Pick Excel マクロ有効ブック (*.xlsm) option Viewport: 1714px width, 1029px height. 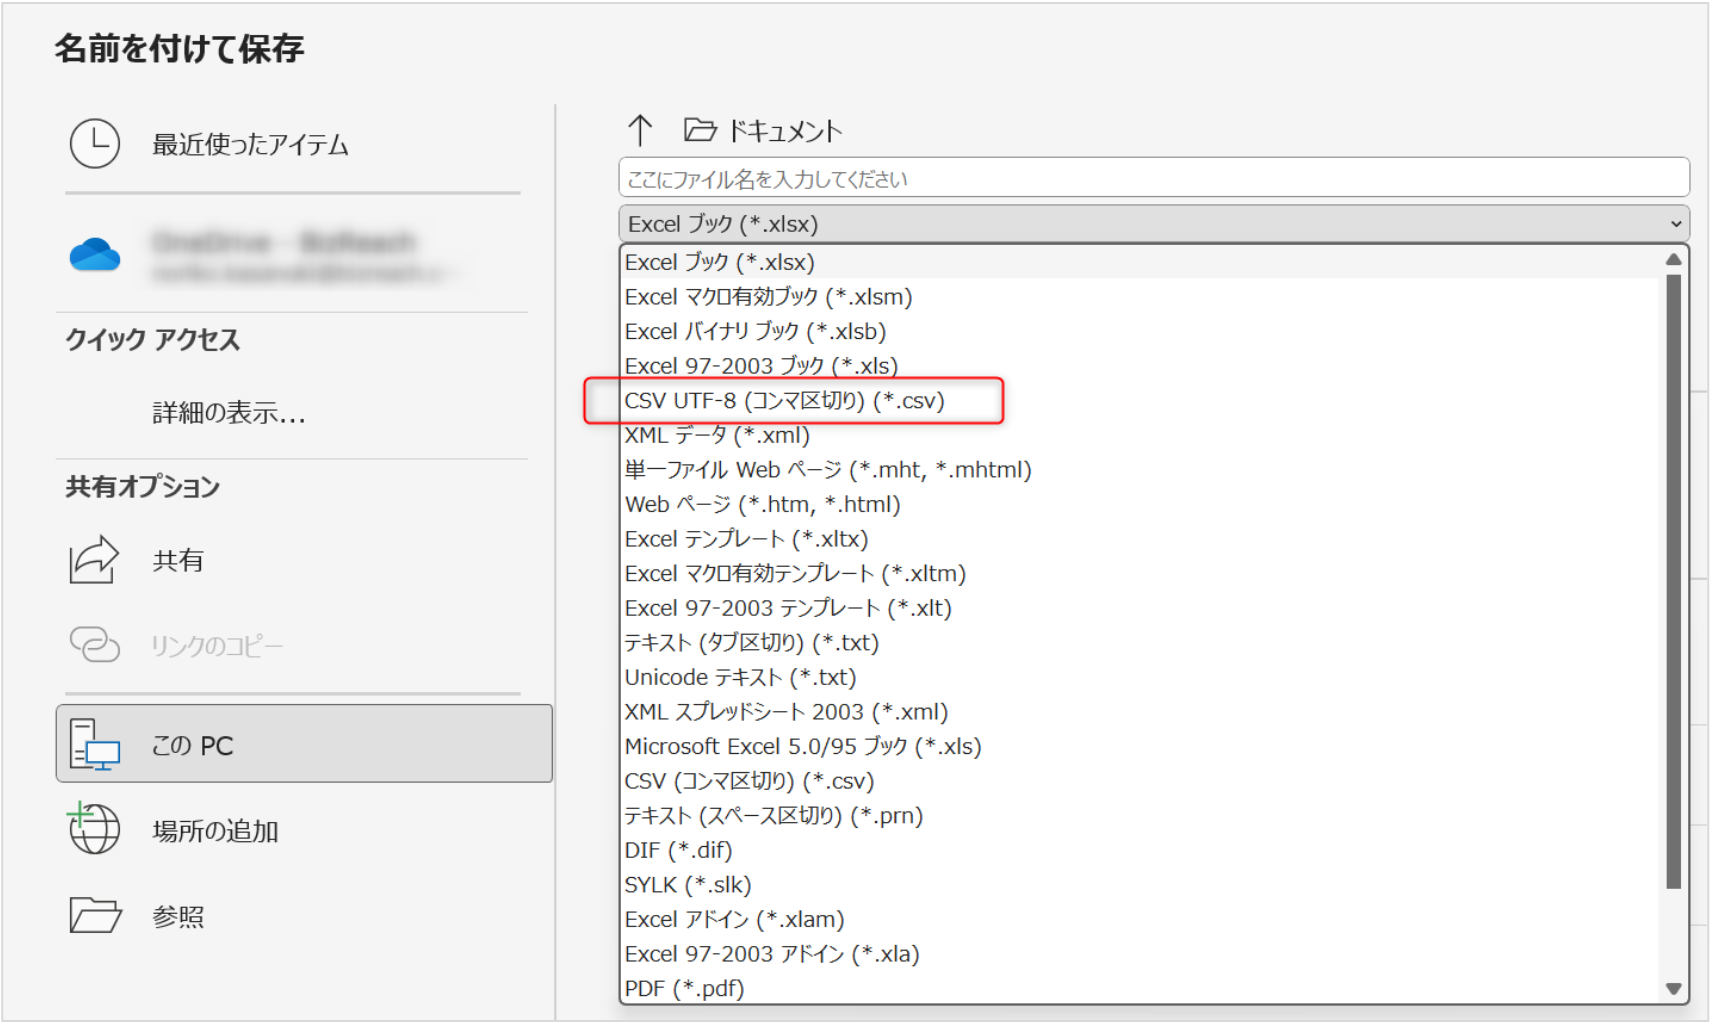point(768,297)
